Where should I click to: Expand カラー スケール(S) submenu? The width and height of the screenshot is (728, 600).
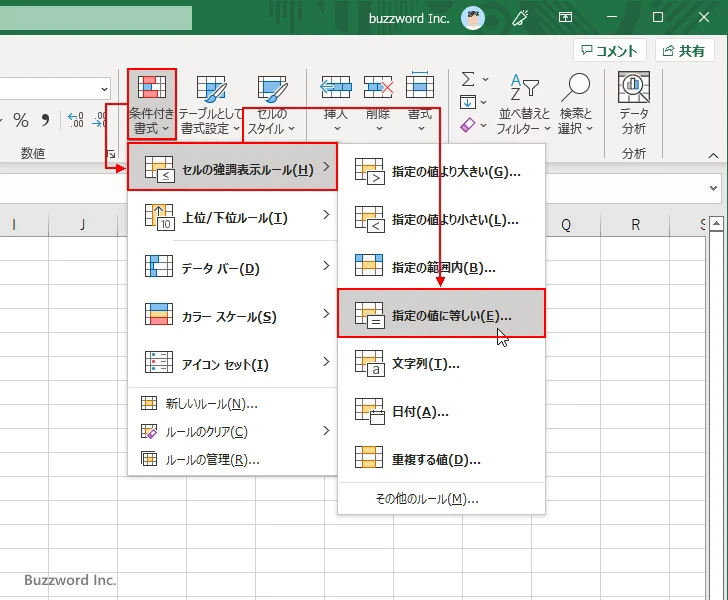tap(232, 315)
